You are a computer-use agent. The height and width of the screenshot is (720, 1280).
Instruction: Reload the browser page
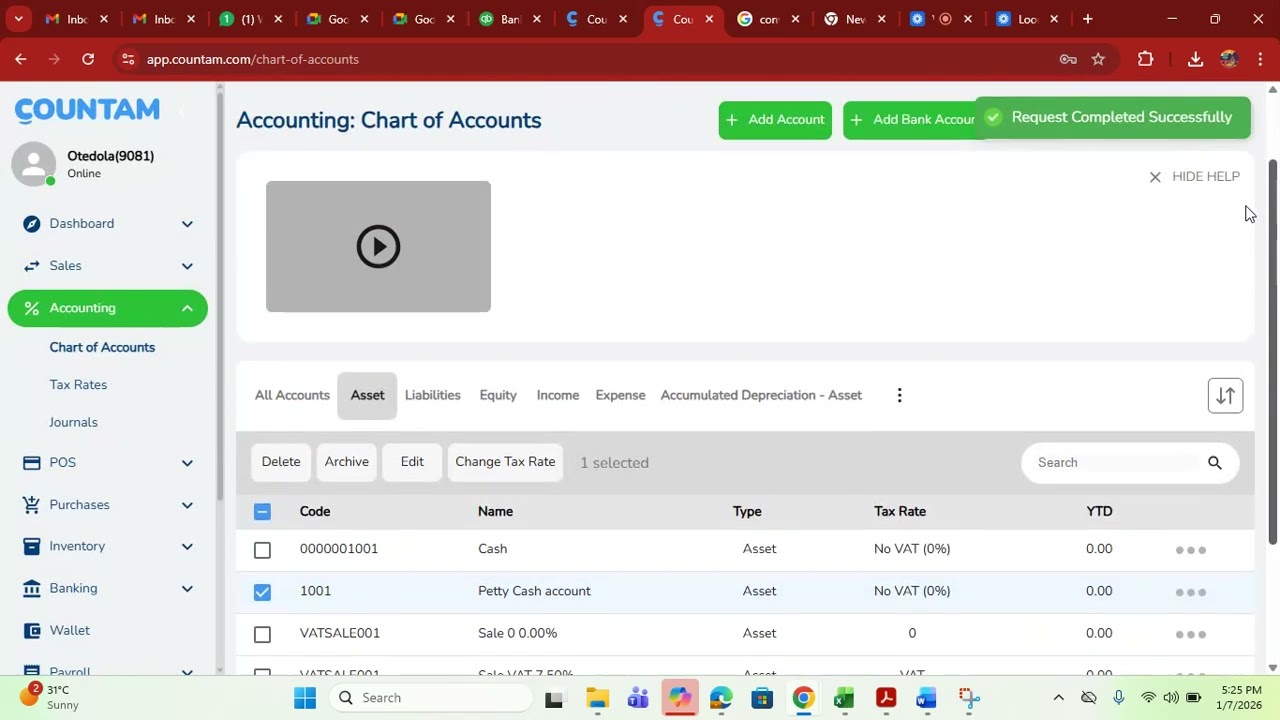point(88,59)
